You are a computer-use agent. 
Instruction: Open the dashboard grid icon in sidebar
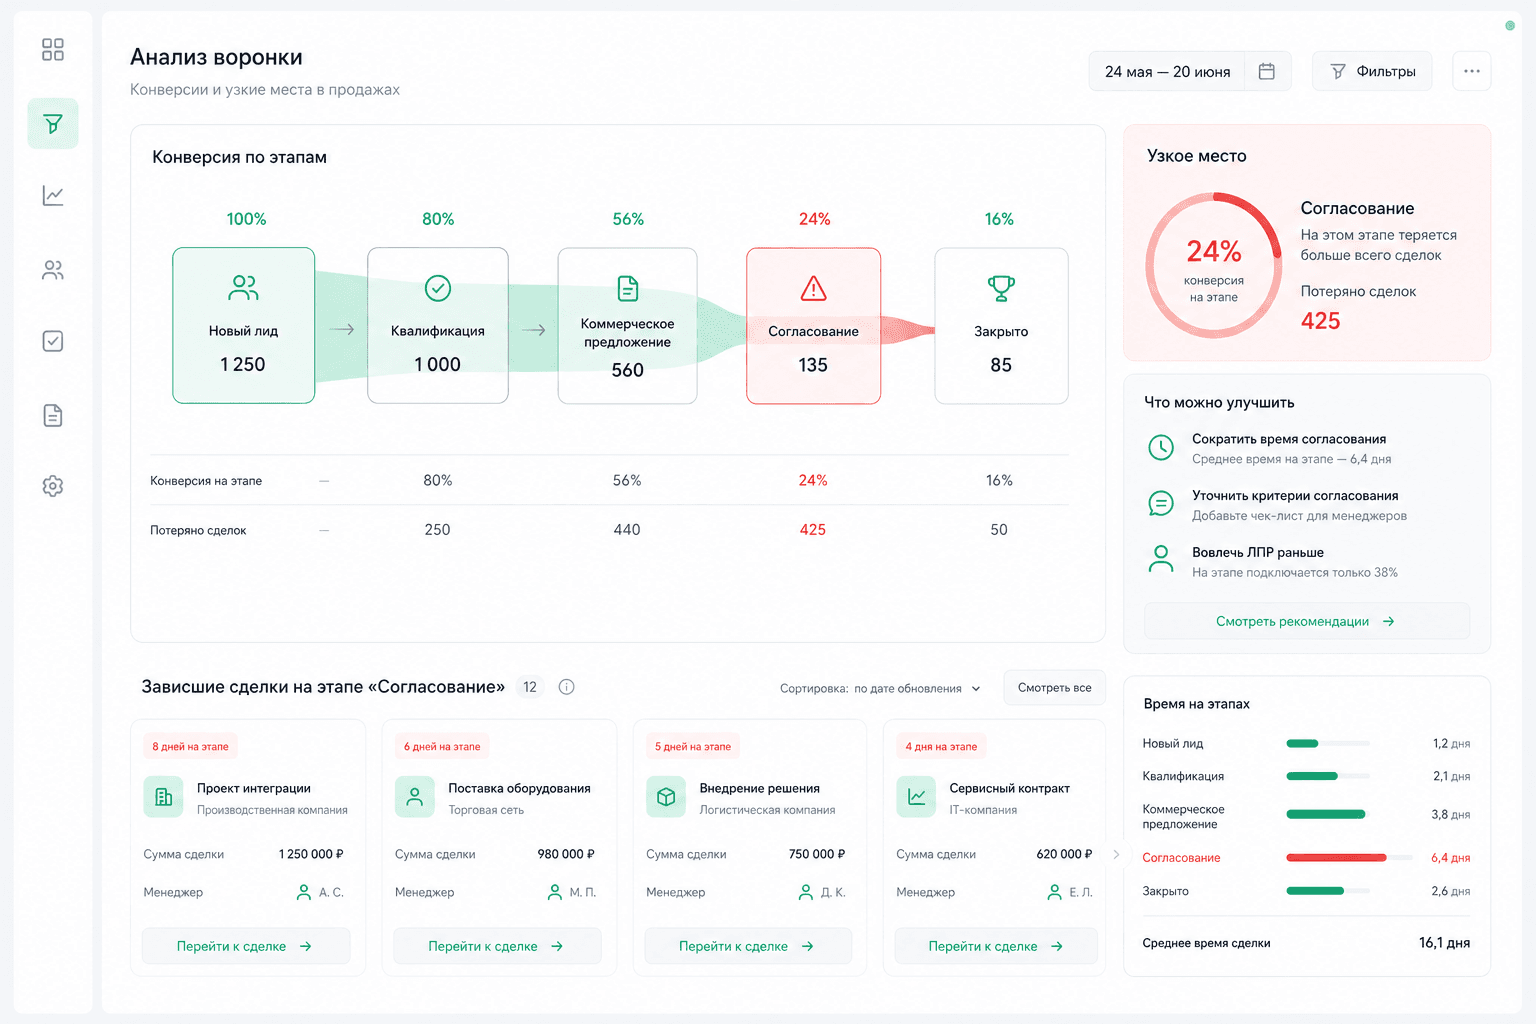coord(53,49)
